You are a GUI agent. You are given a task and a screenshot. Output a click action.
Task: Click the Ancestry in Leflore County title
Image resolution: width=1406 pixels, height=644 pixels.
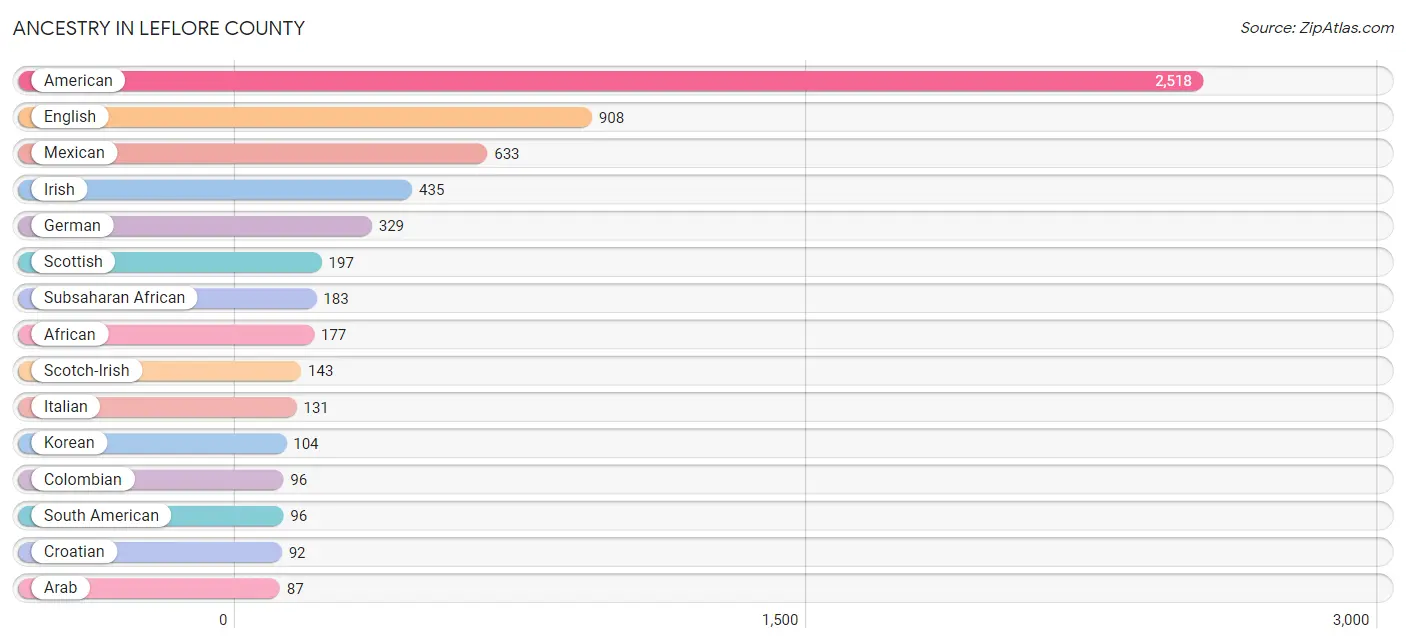(x=159, y=28)
